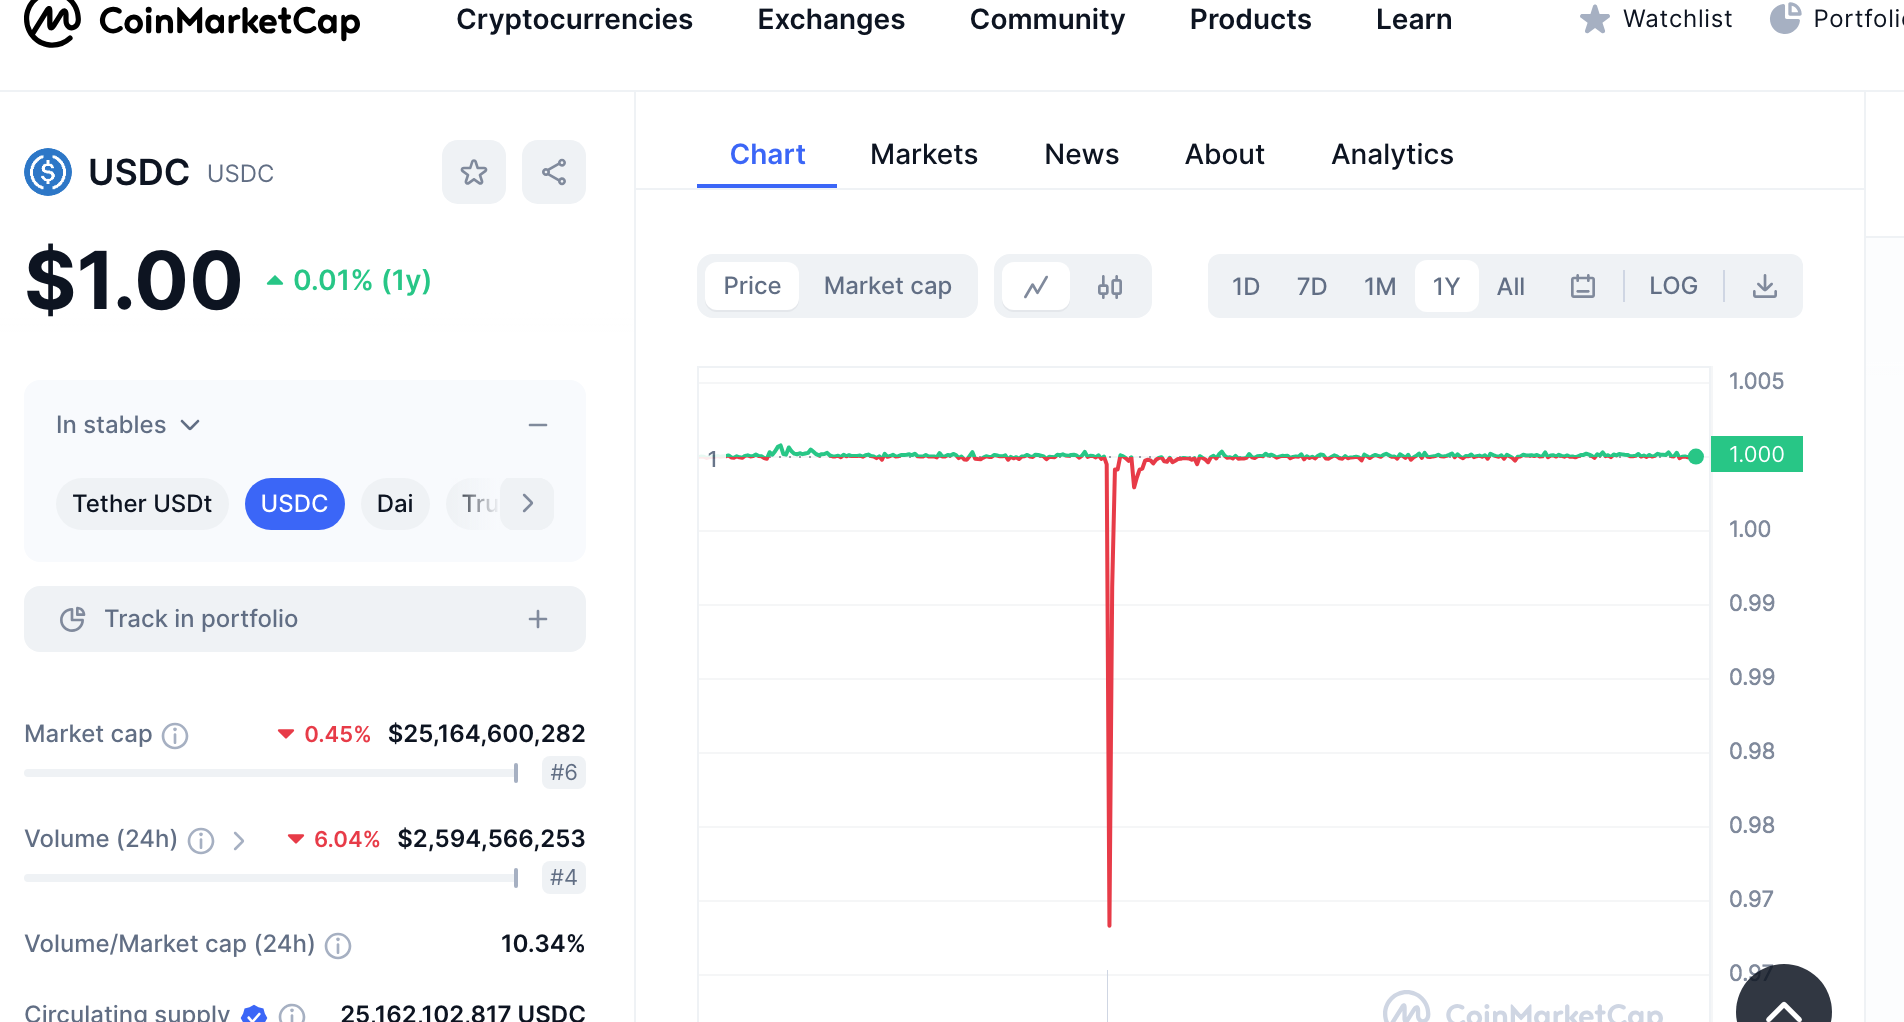1904x1022 pixels.
Task: Open the Chart tab
Action: pyautogui.click(x=767, y=154)
